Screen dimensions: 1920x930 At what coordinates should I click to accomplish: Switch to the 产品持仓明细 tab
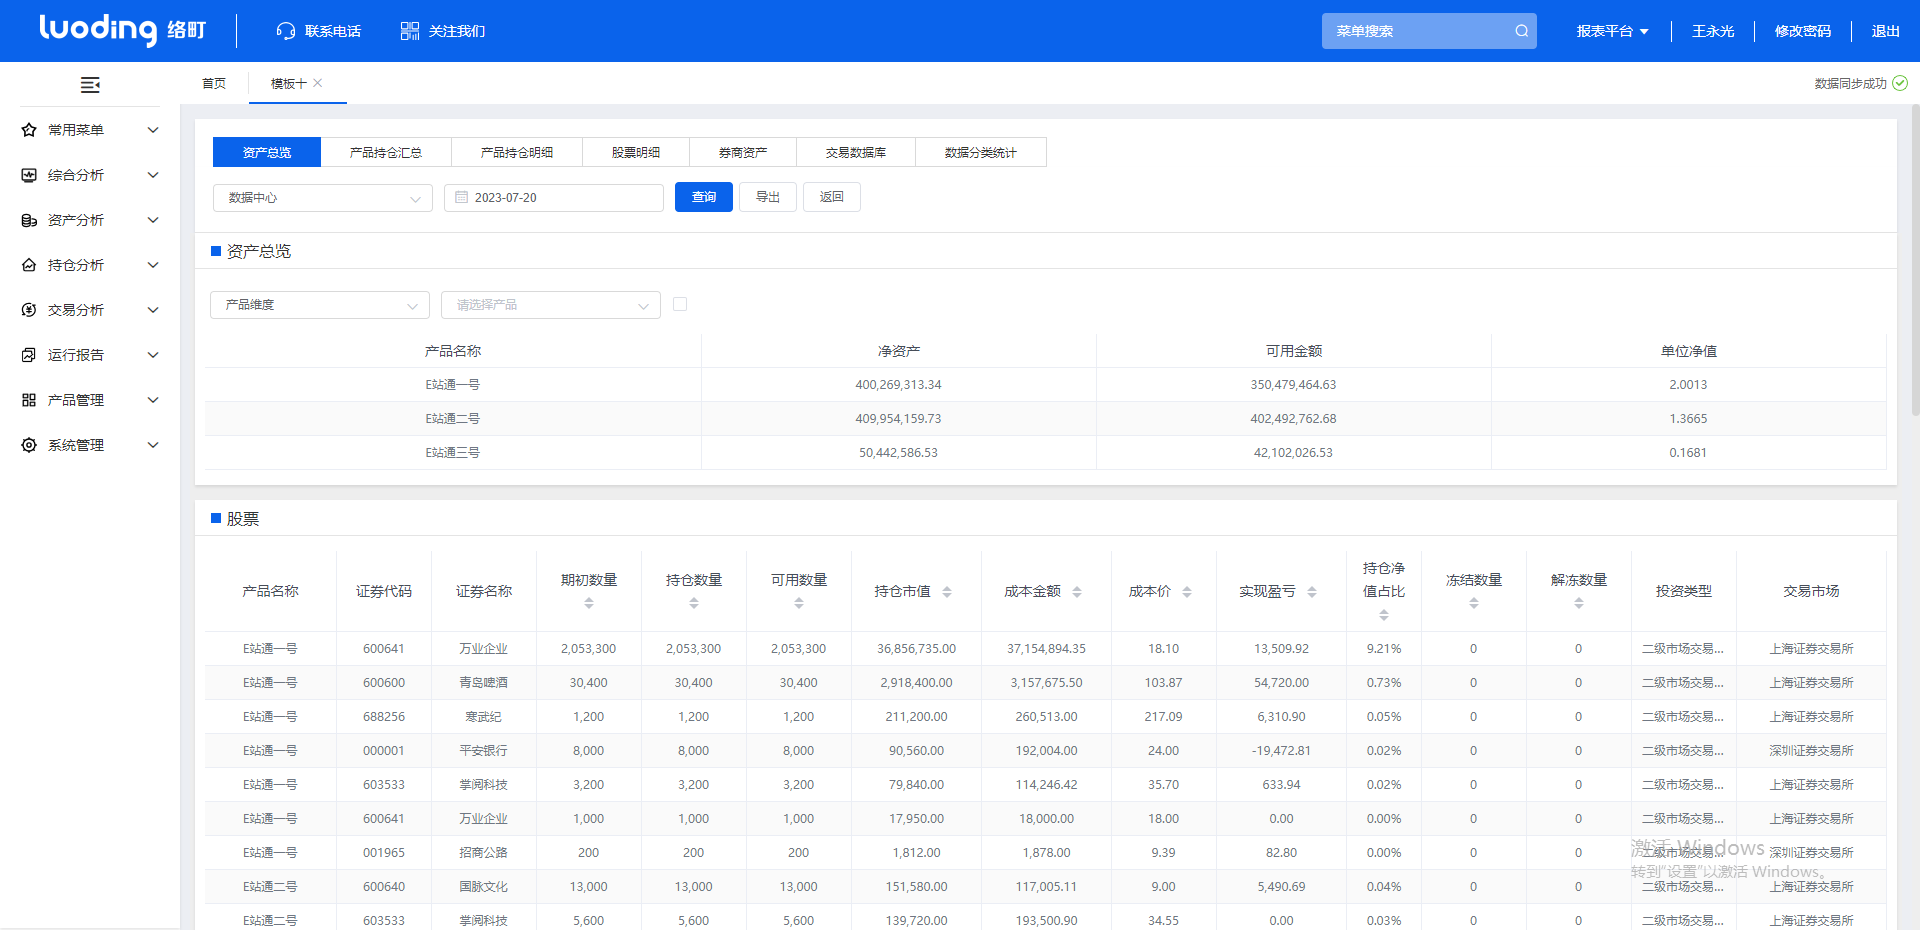click(517, 152)
